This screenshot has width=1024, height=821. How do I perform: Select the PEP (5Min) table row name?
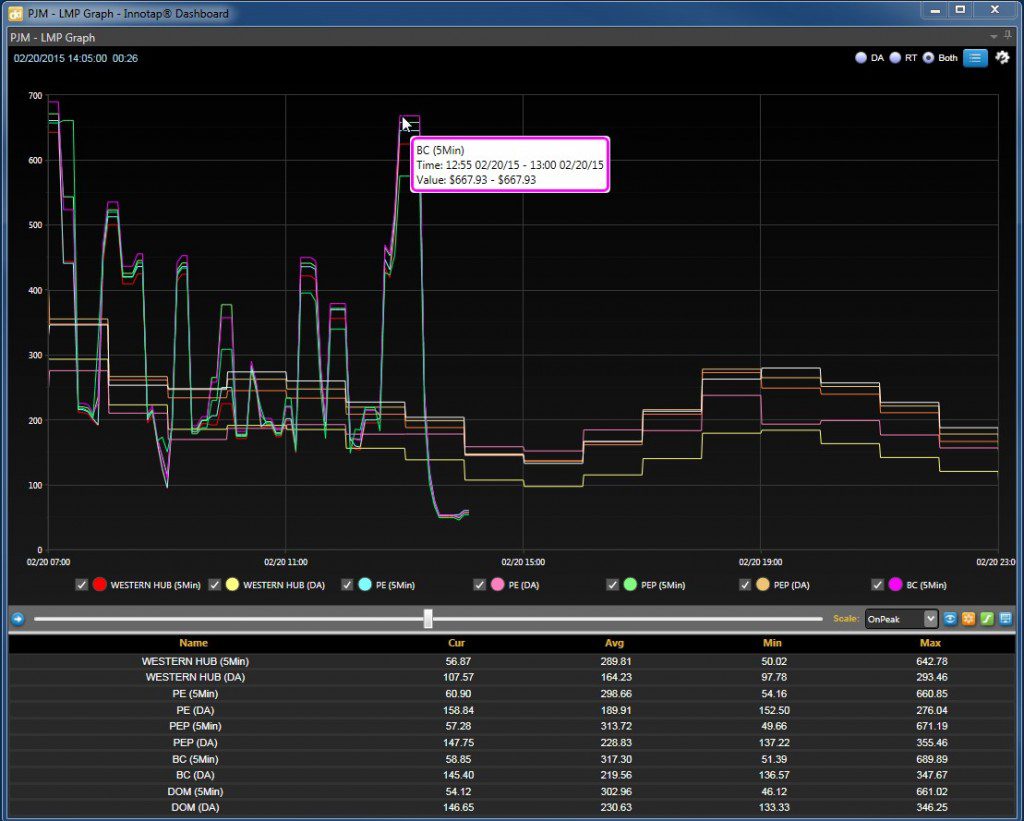(x=195, y=726)
